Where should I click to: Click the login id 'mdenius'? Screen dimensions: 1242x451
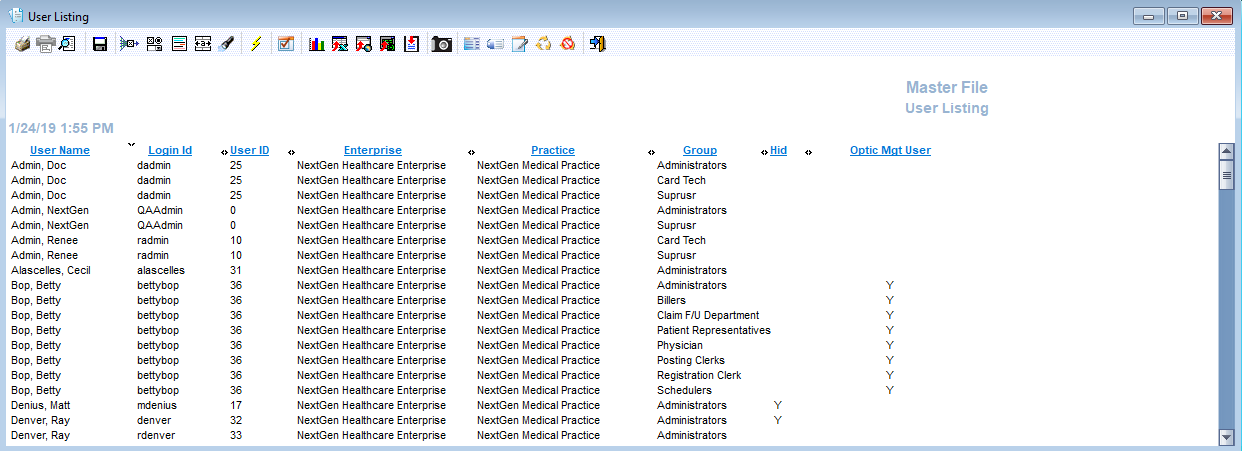click(x=157, y=405)
